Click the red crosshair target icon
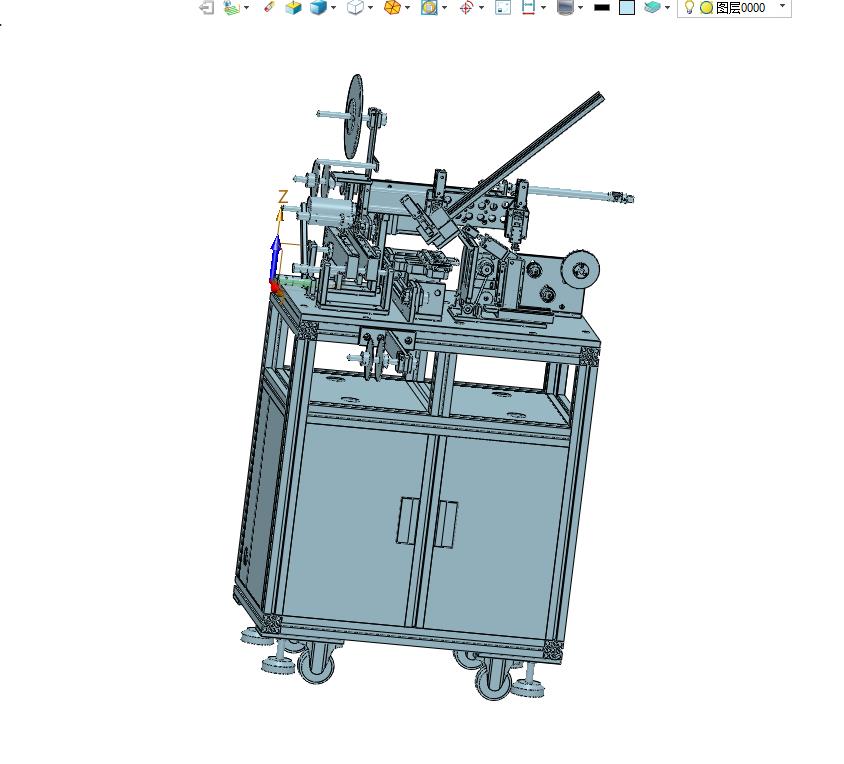 pyautogui.click(x=467, y=8)
